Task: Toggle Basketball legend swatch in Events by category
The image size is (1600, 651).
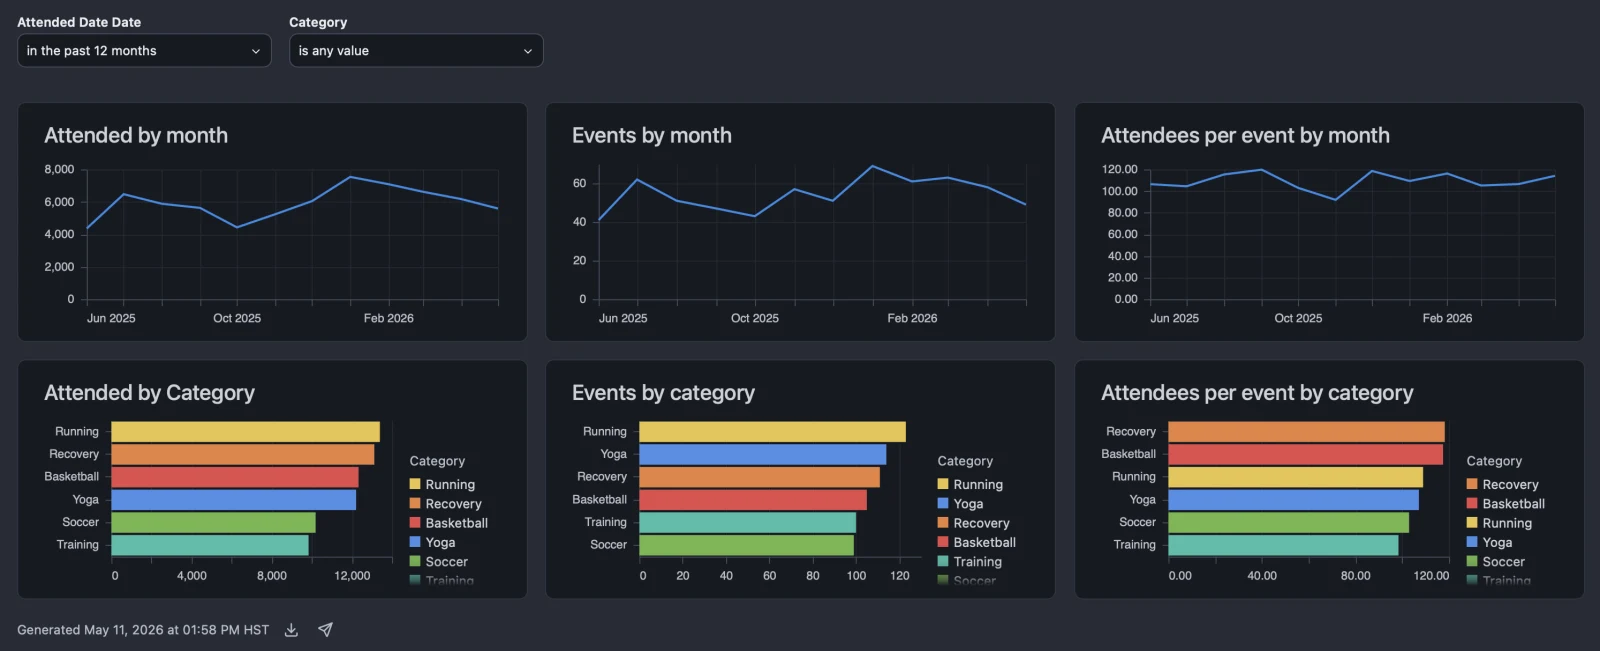Action: coord(943,542)
